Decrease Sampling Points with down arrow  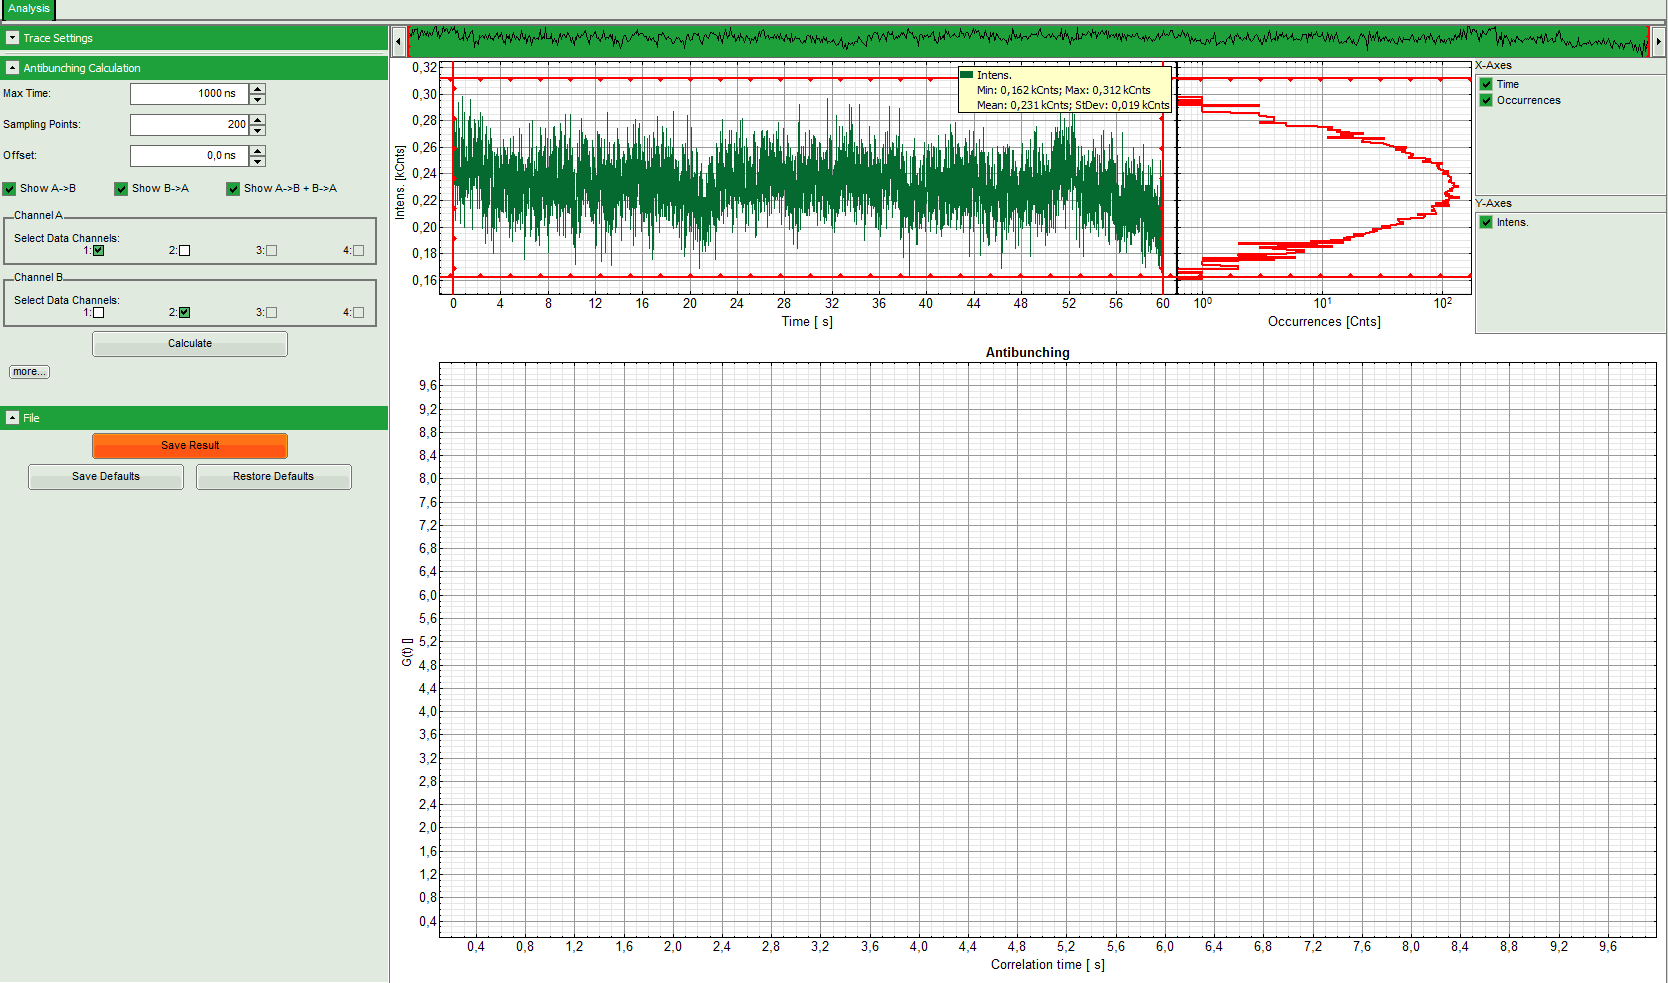coord(258,130)
